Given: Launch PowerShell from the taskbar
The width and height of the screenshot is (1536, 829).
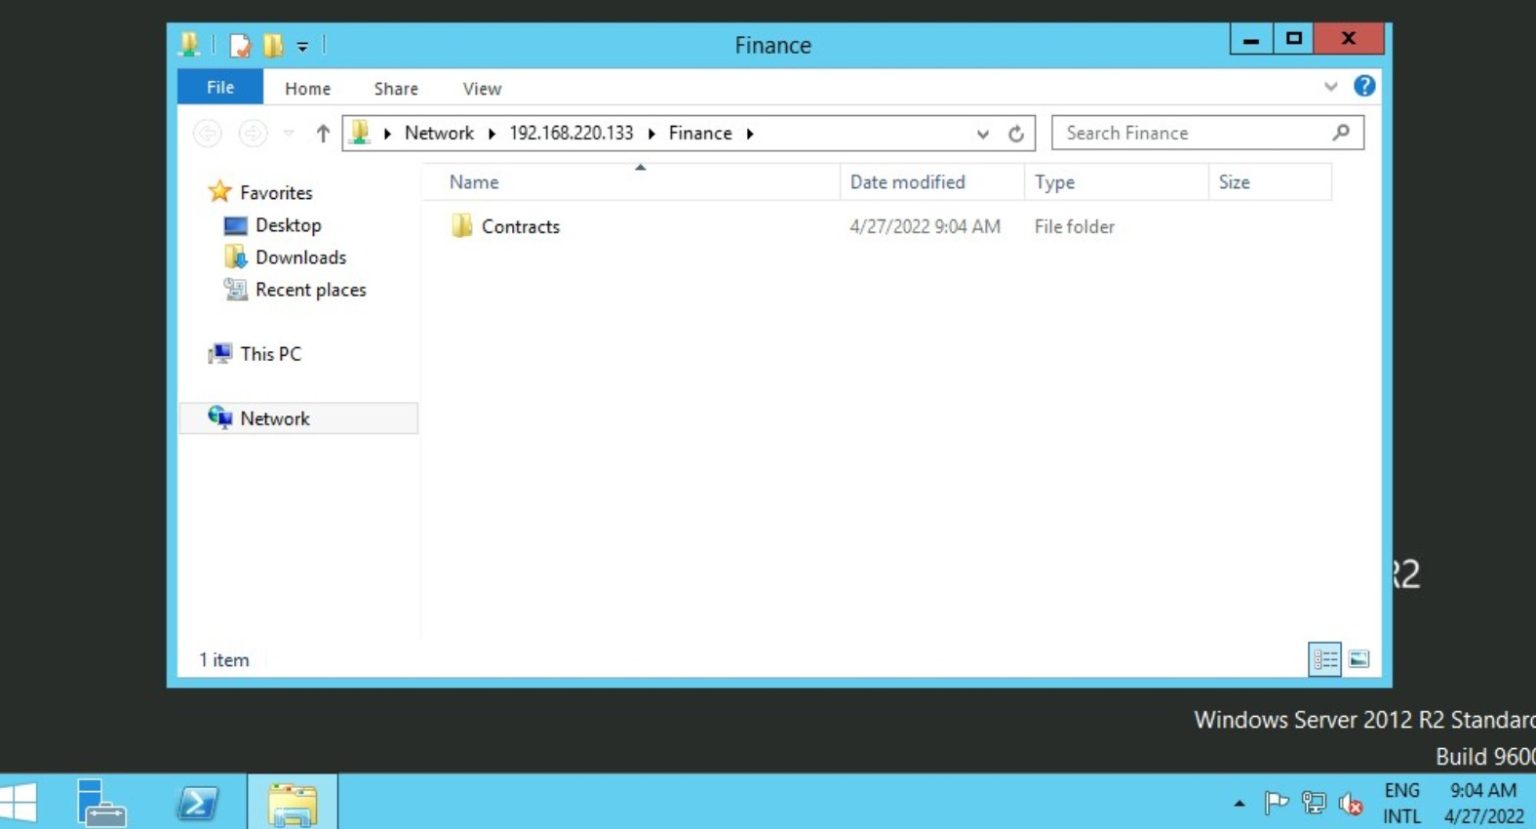Looking at the screenshot, I should (x=197, y=802).
